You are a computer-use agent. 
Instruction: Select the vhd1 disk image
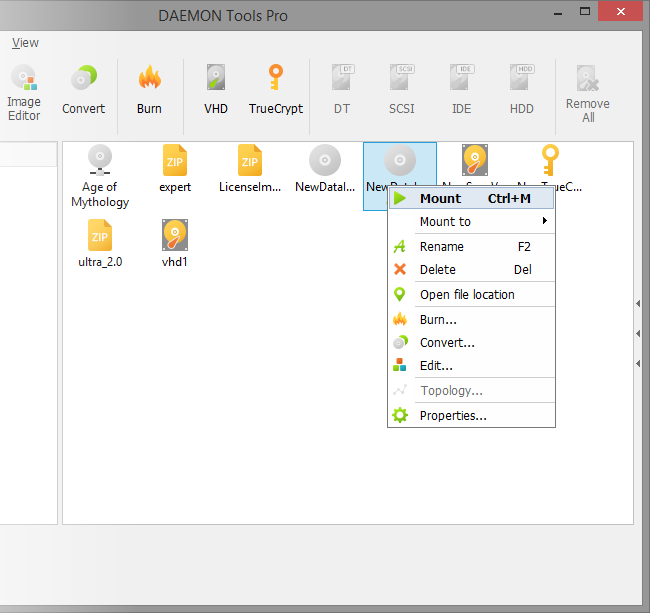(x=175, y=244)
